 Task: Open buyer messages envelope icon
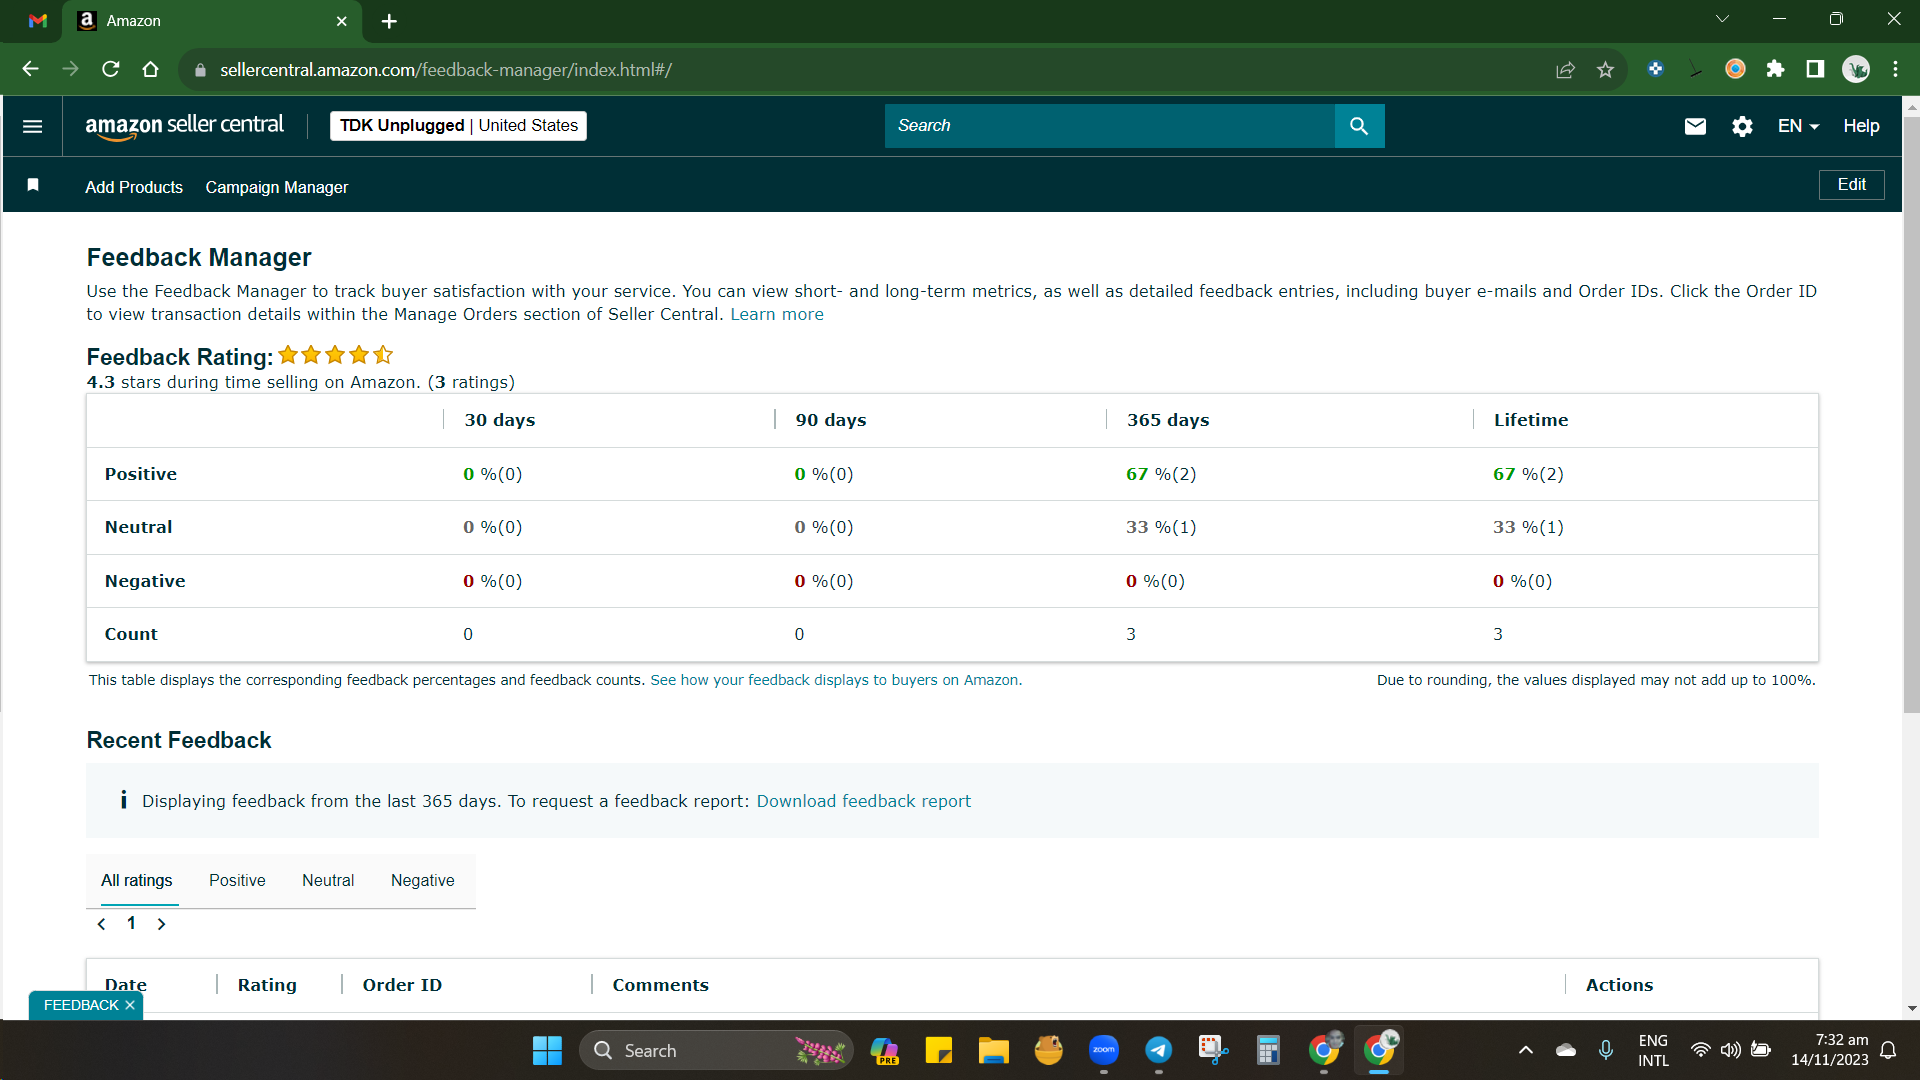[1695, 126]
